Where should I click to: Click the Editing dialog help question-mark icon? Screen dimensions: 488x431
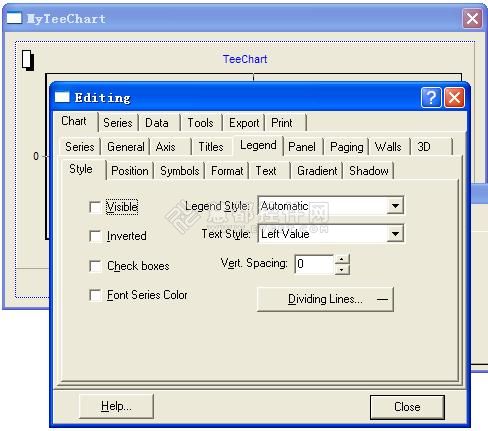point(431,98)
